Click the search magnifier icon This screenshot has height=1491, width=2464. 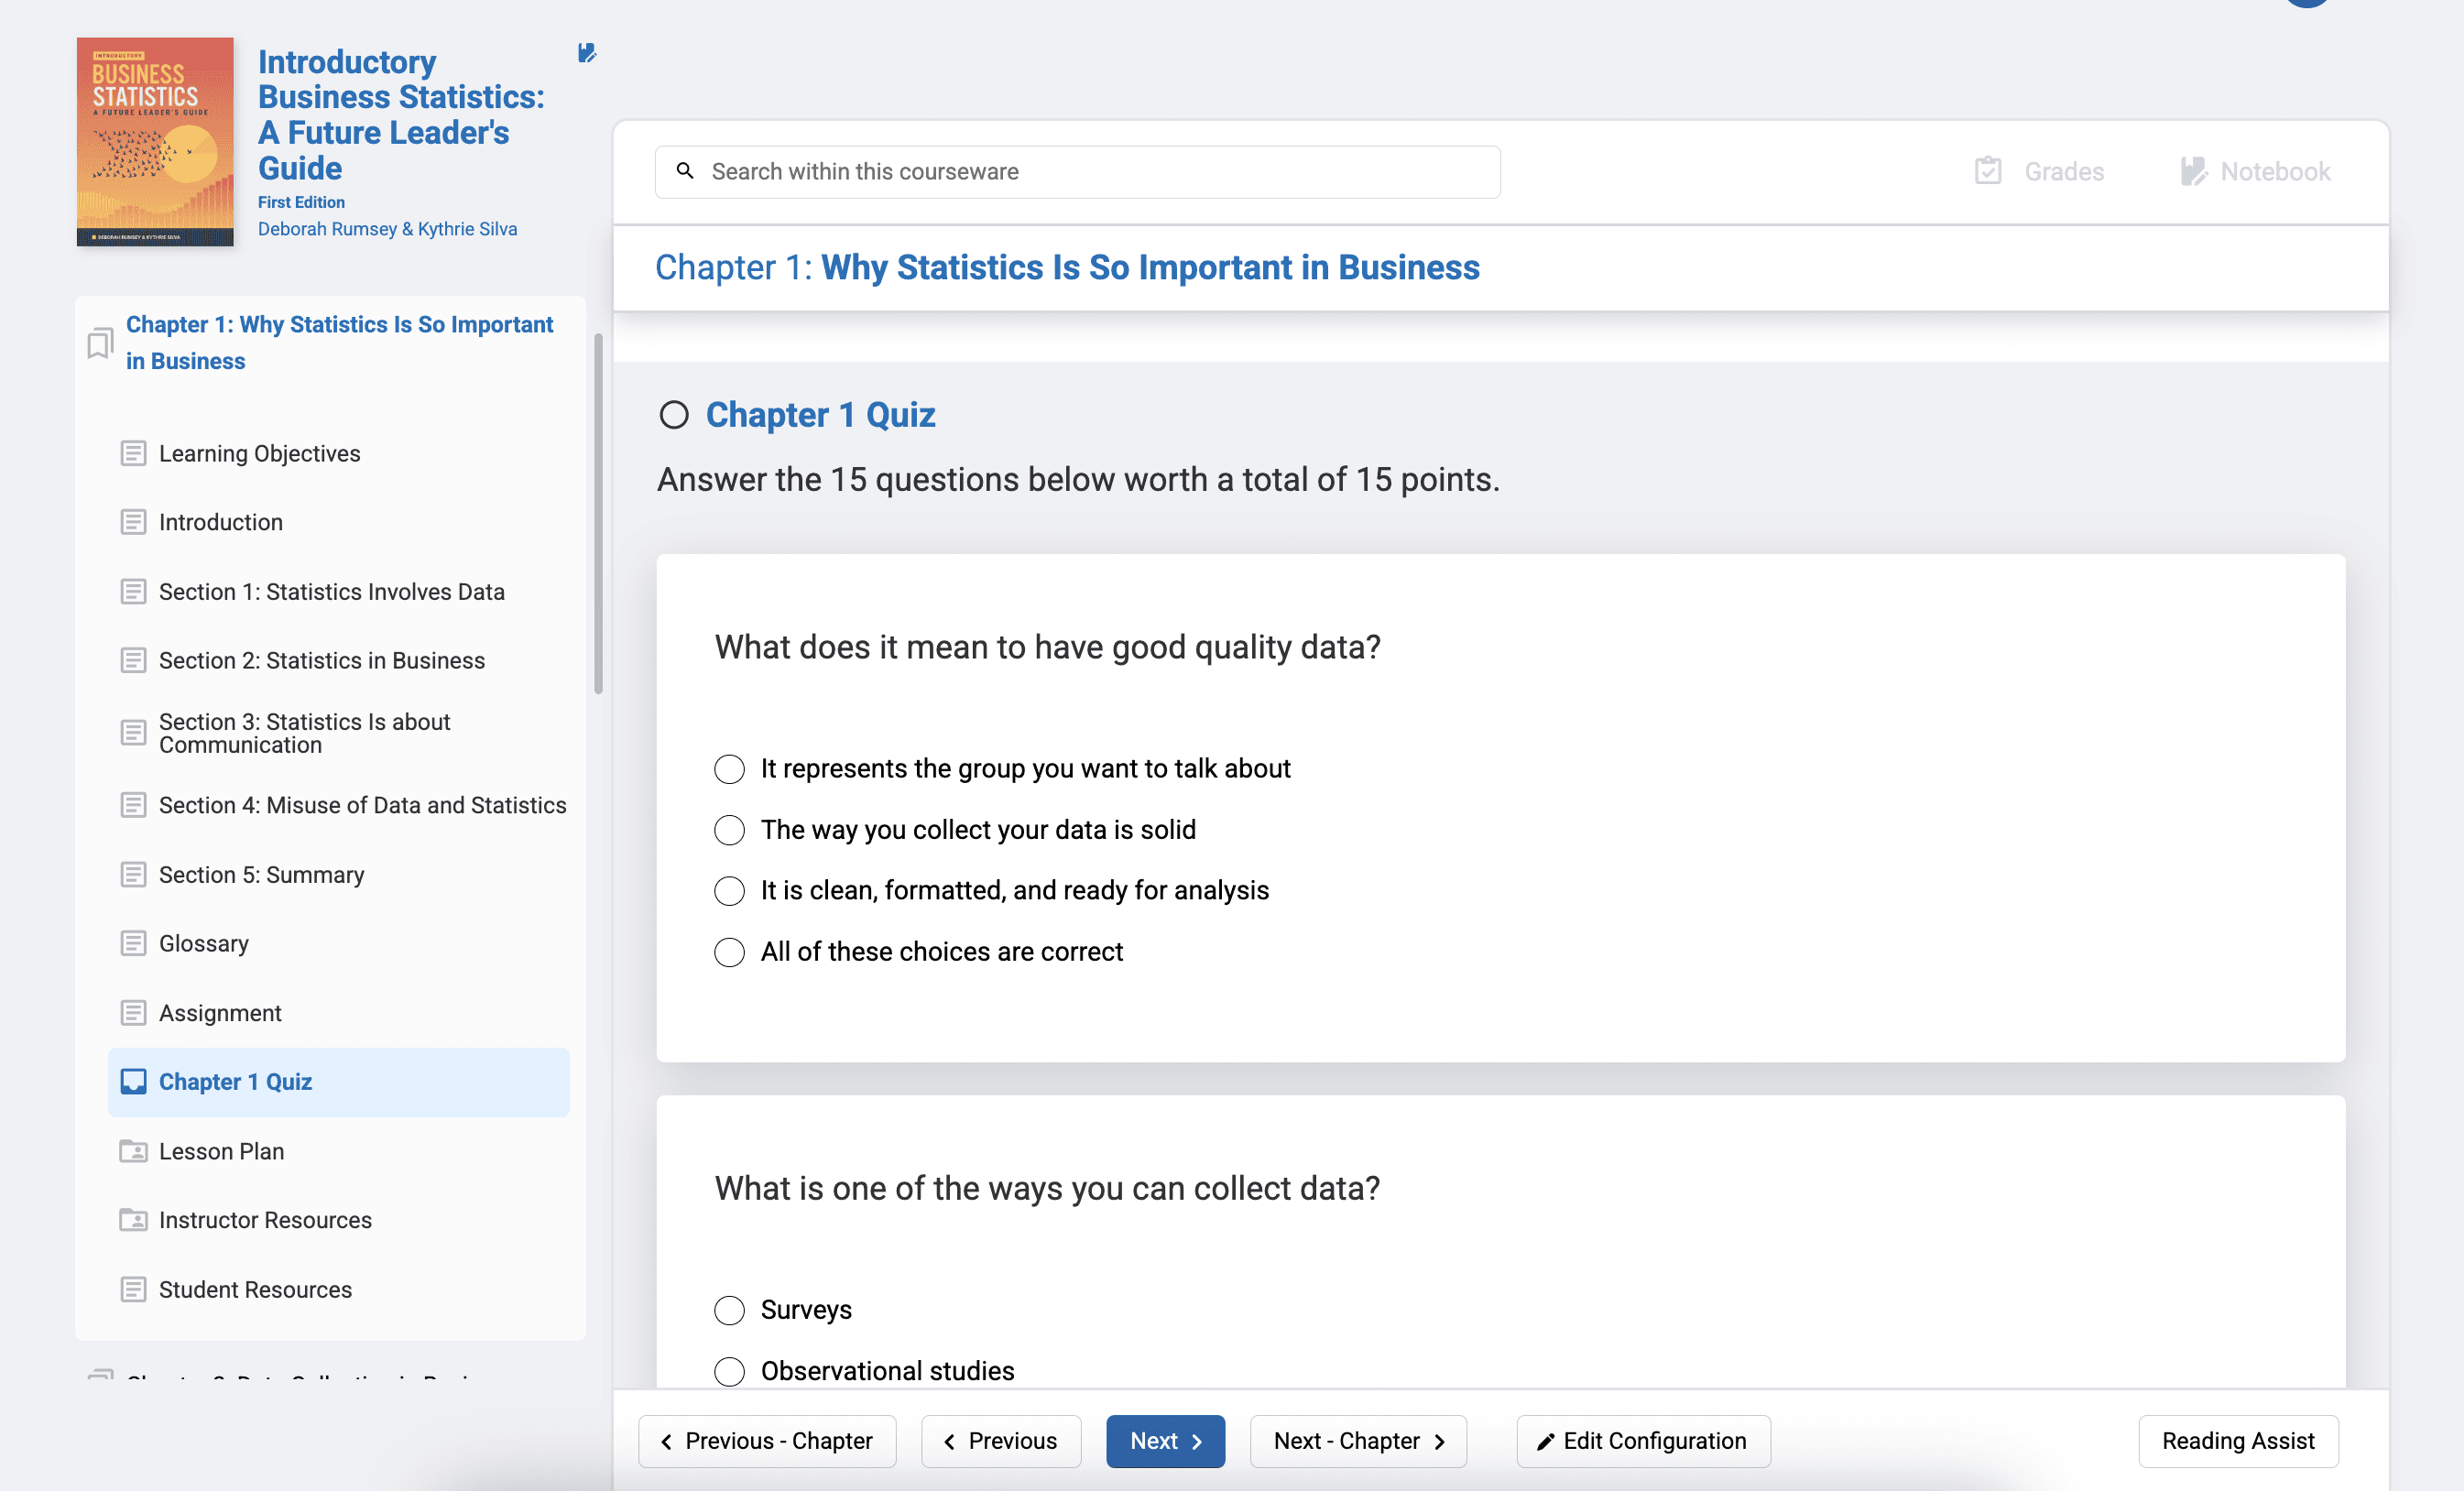pos(685,171)
